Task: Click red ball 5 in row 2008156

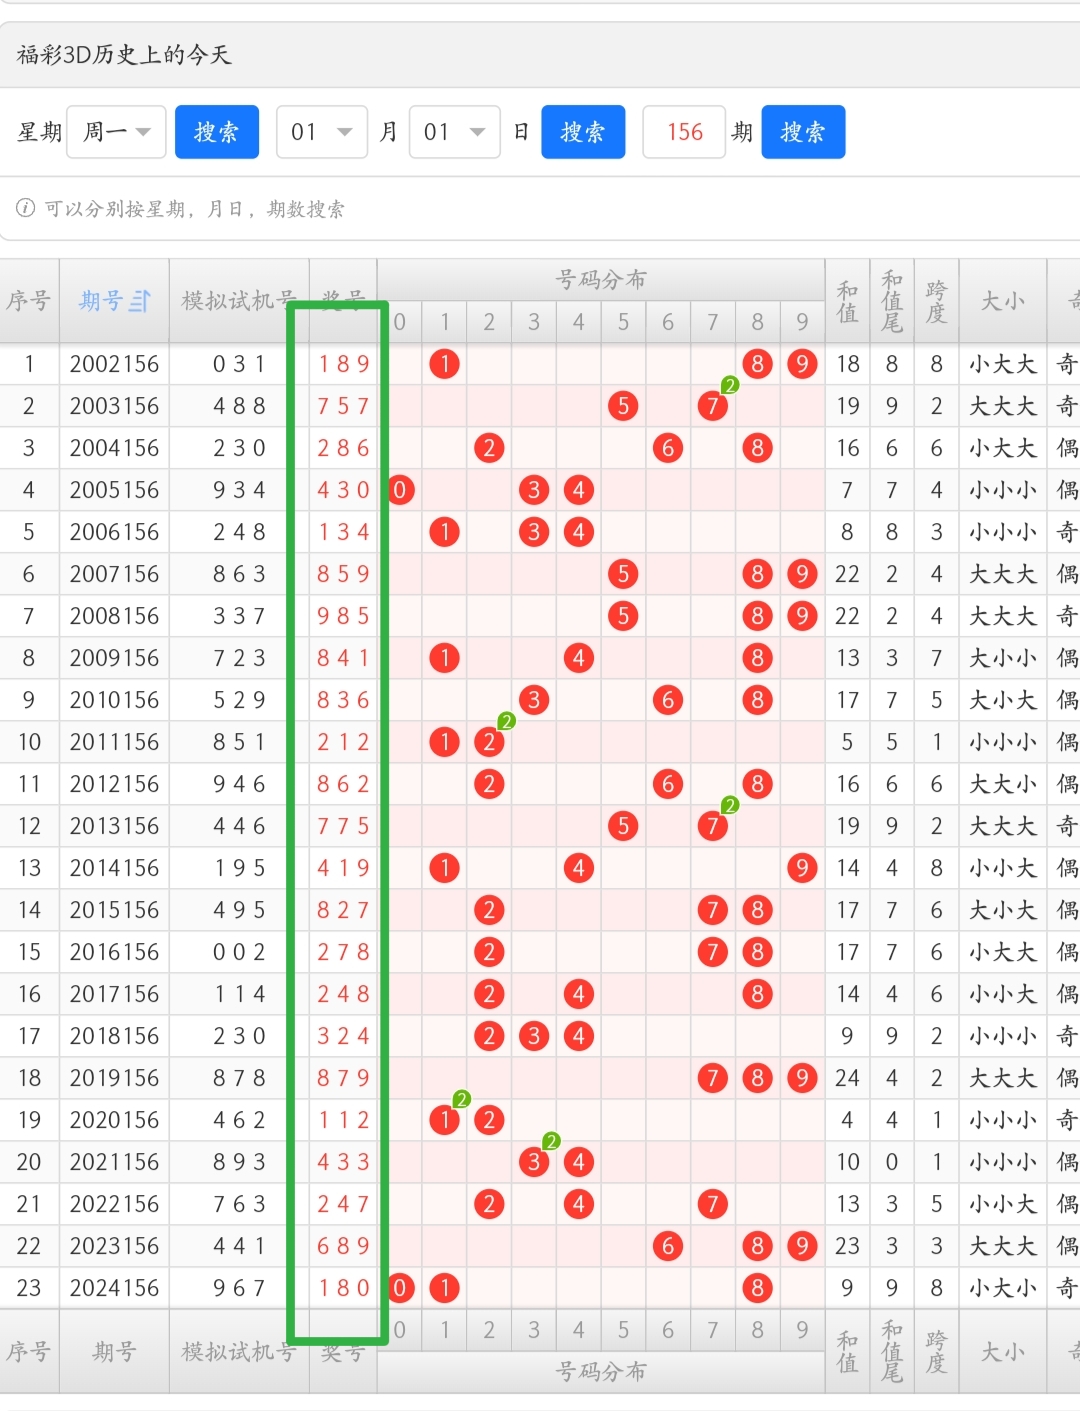Action: (x=623, y=616)
